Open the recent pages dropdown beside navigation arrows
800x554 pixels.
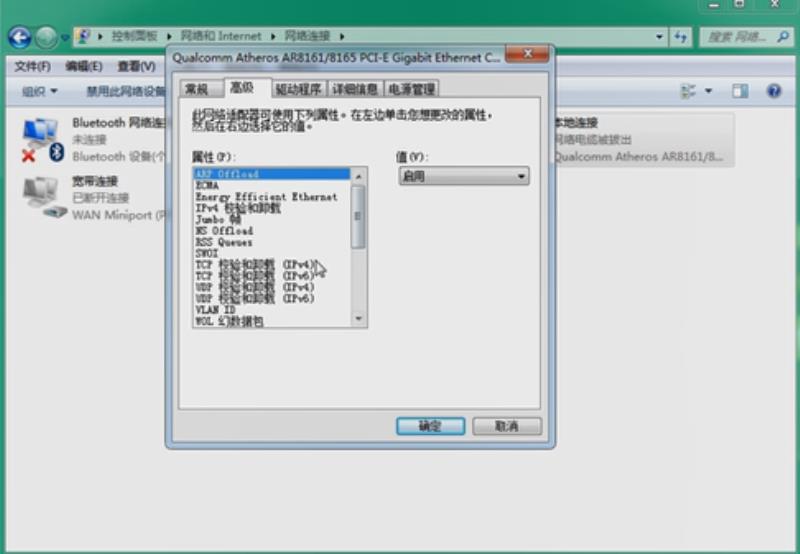[x=65, y=37]
